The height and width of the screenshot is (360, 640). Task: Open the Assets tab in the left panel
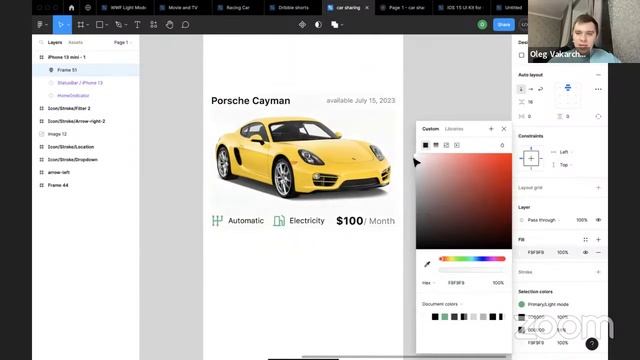click(76, 42)
